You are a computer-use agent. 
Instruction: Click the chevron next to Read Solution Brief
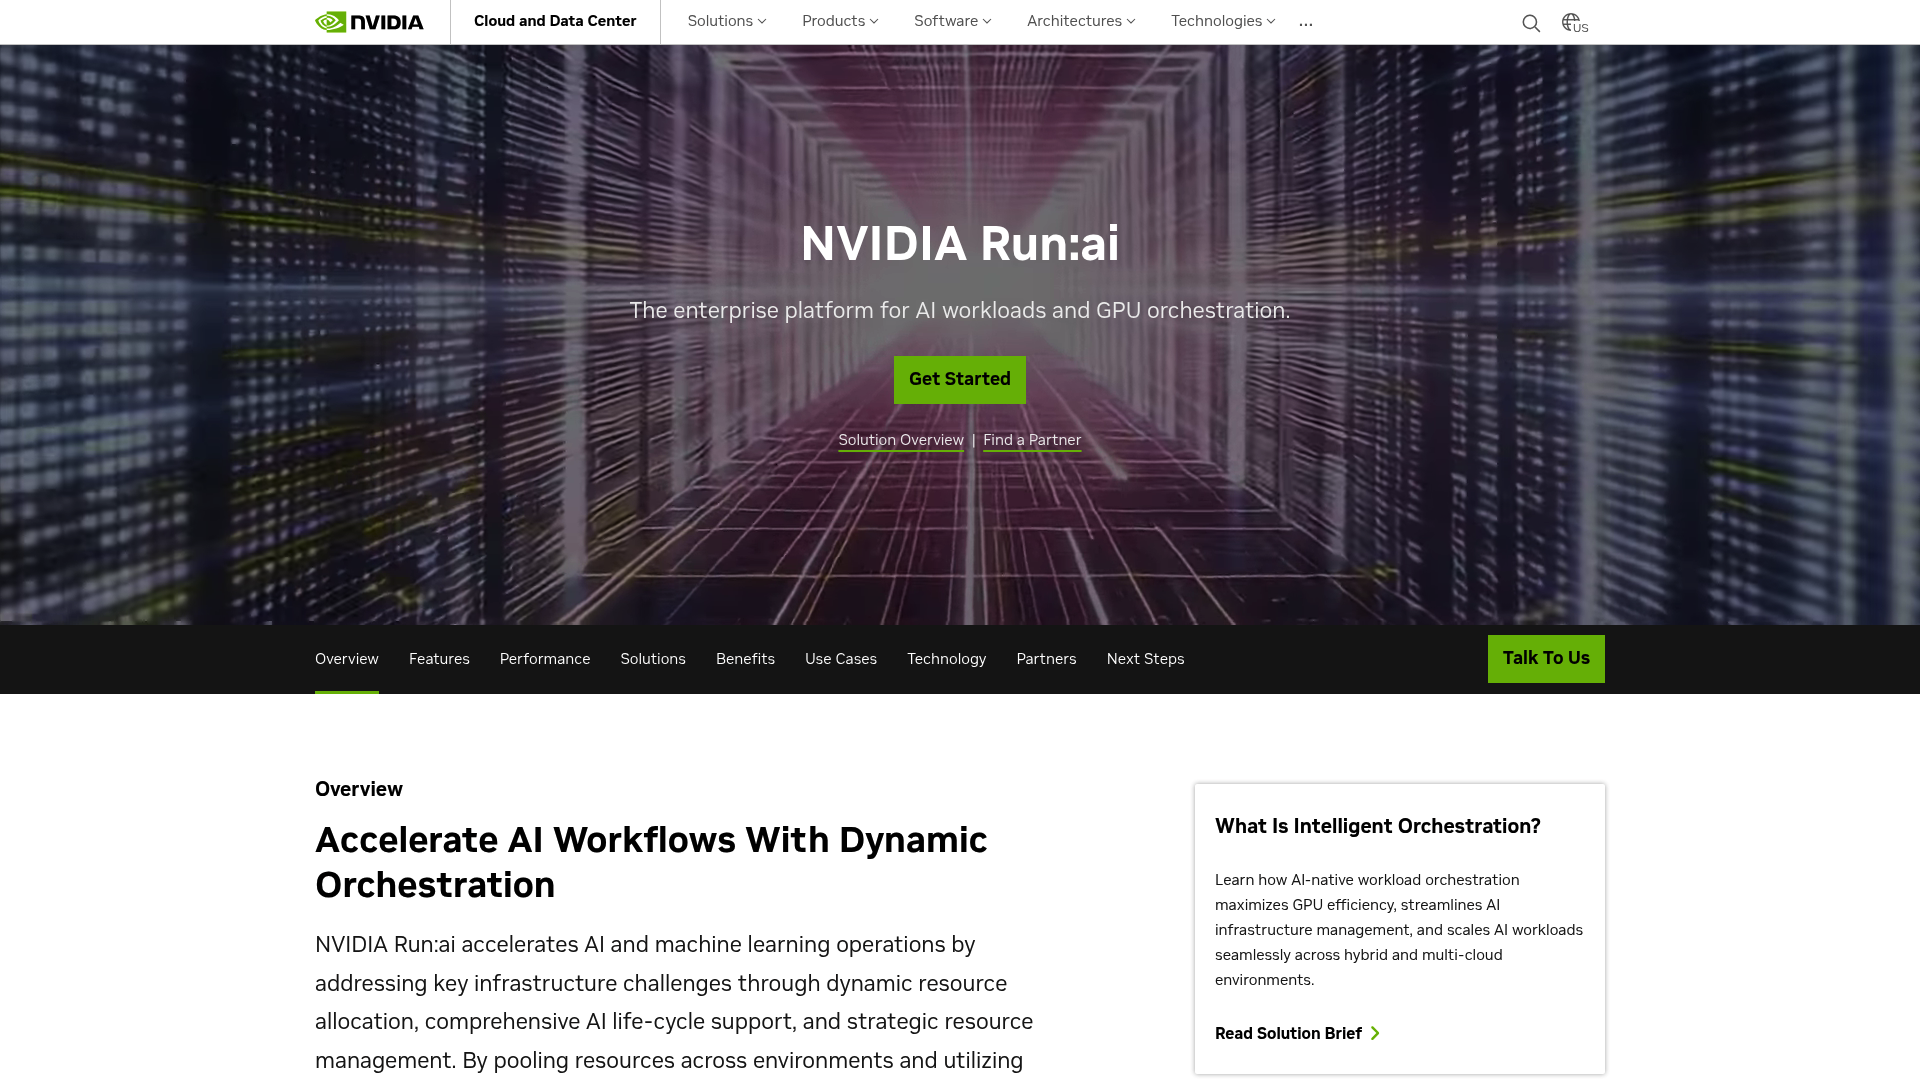coord(1375,1033)
